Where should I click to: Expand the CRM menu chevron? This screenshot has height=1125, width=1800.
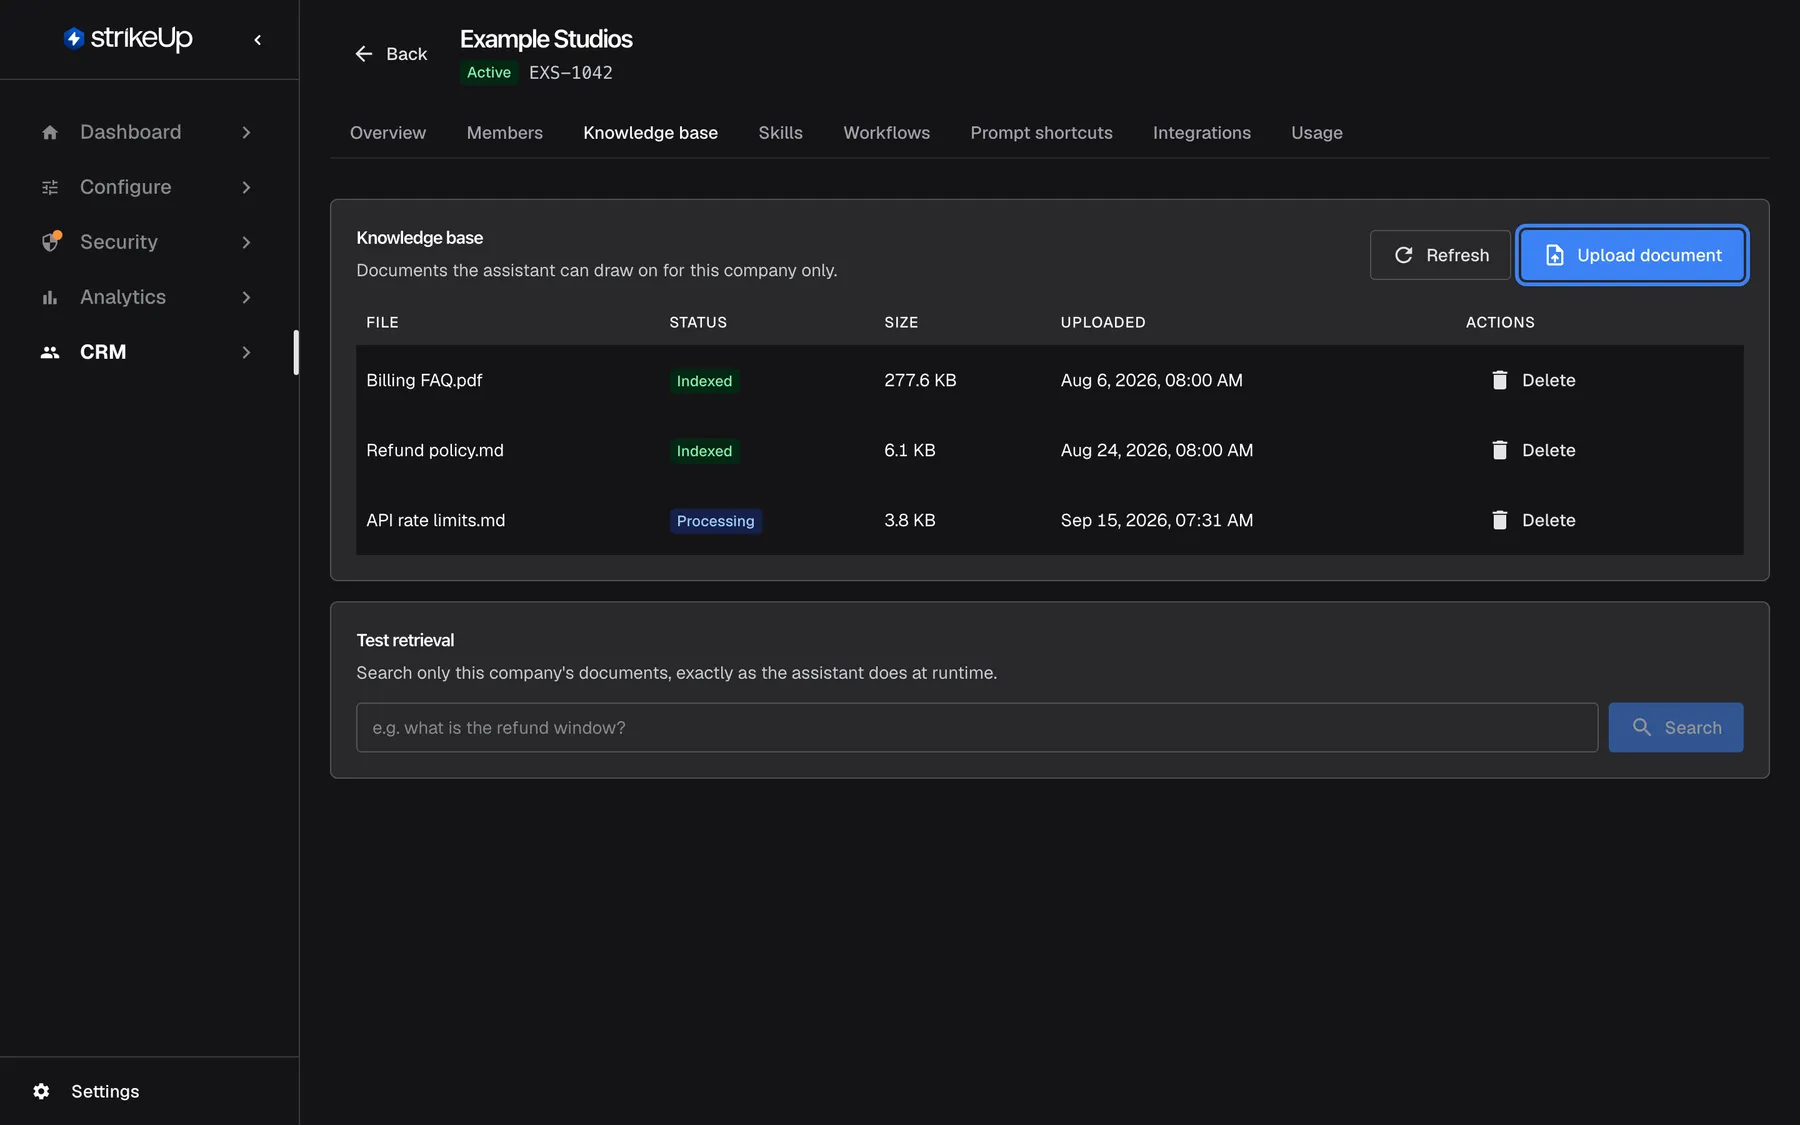pos(246,352)
